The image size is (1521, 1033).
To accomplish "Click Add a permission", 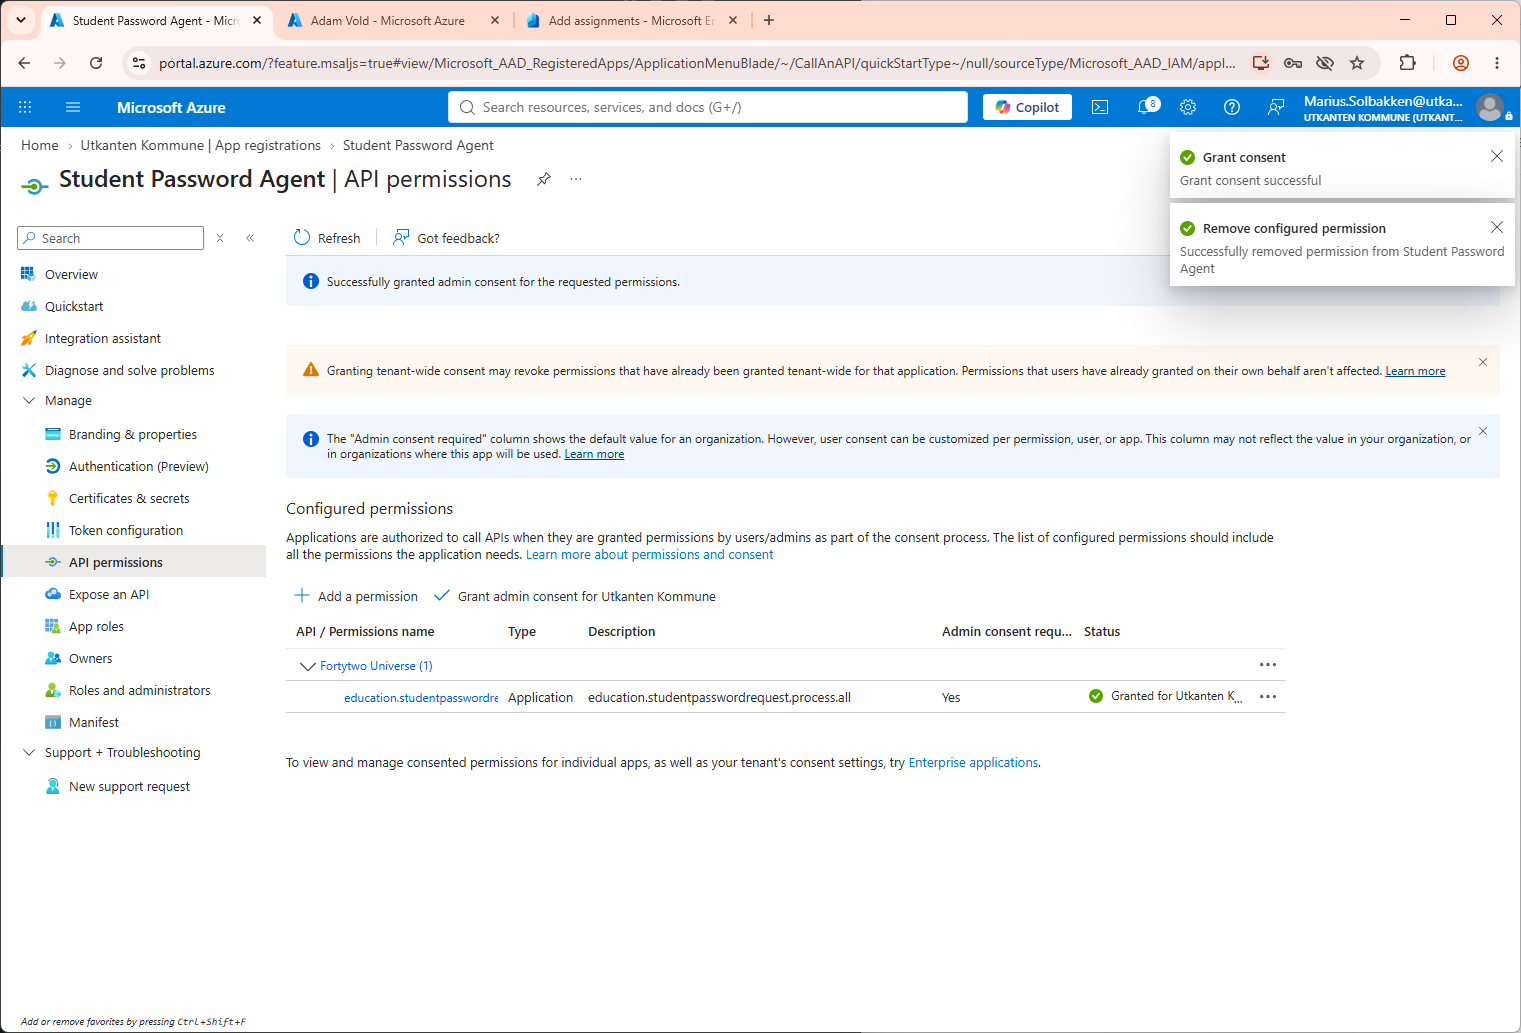I will pyautogui.click(x=356, y=596).
